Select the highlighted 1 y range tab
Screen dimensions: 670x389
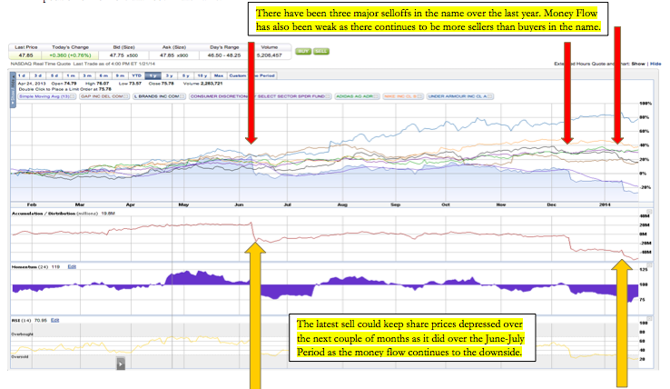[x=153, y=76]
